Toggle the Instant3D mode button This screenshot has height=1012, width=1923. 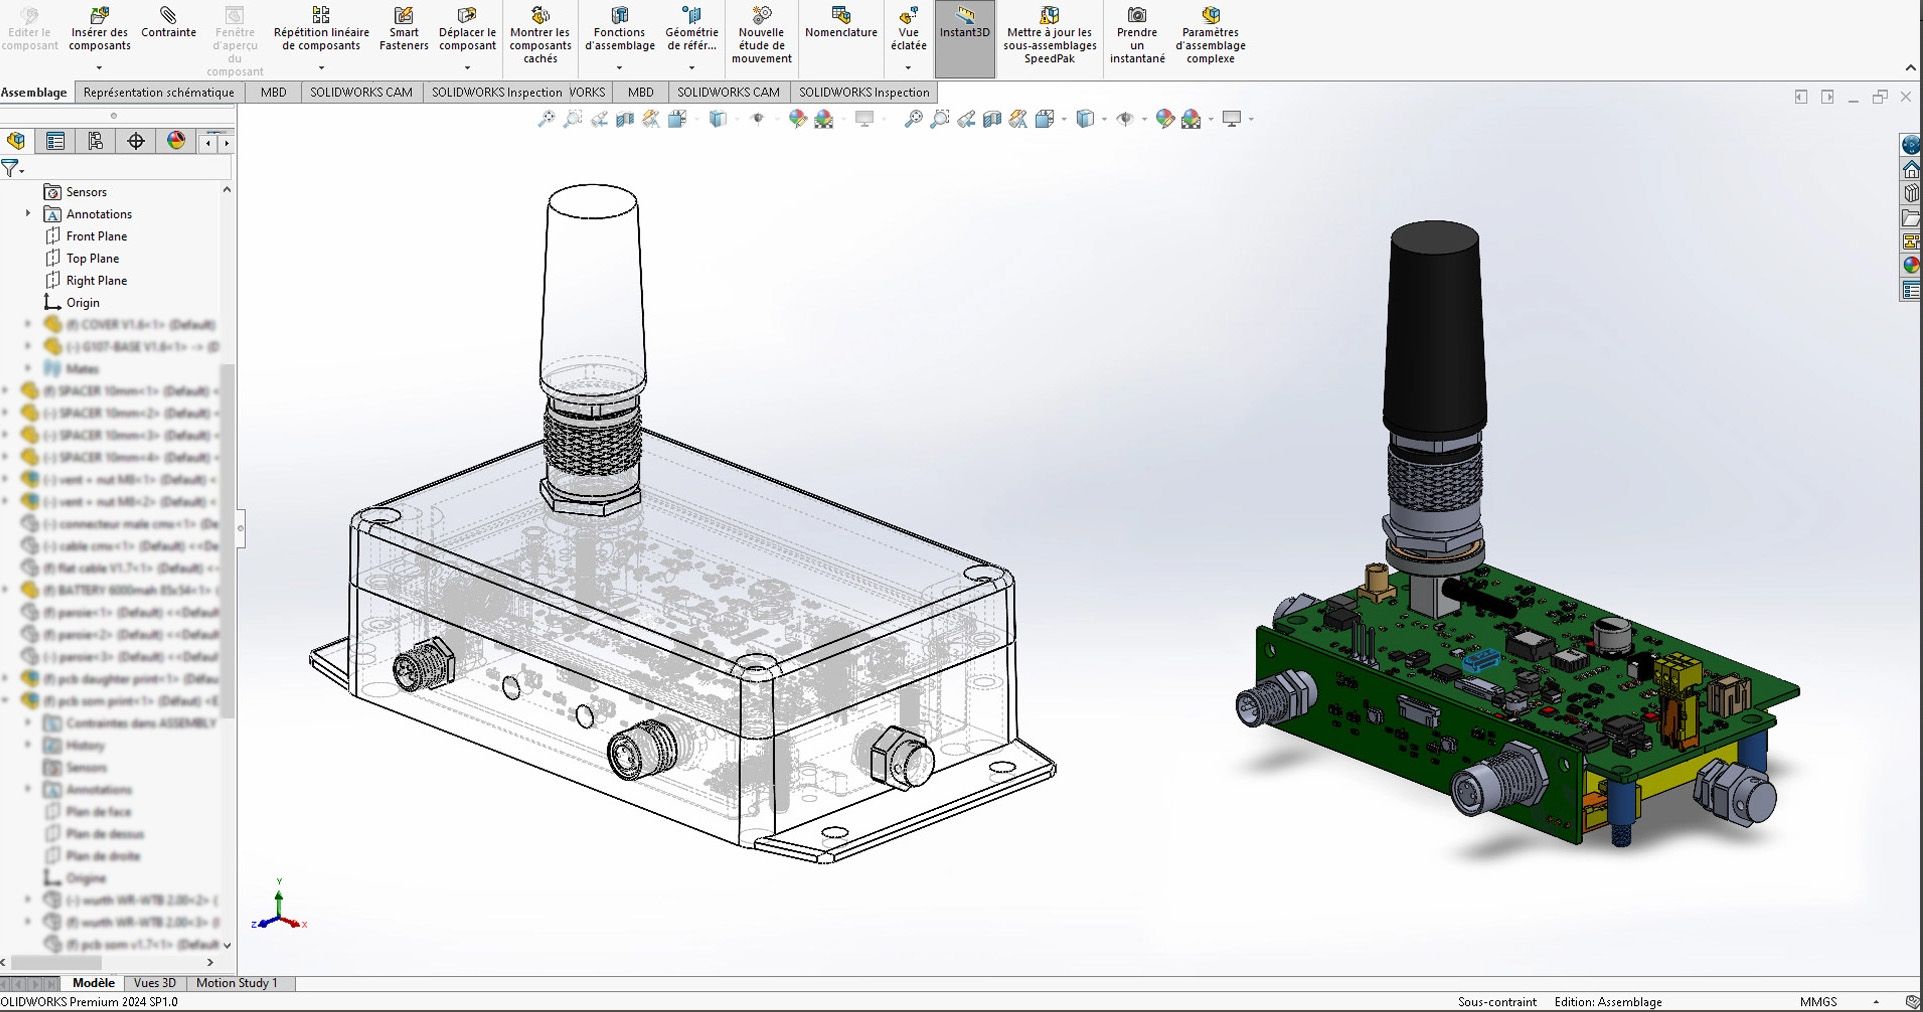[965, 39]
